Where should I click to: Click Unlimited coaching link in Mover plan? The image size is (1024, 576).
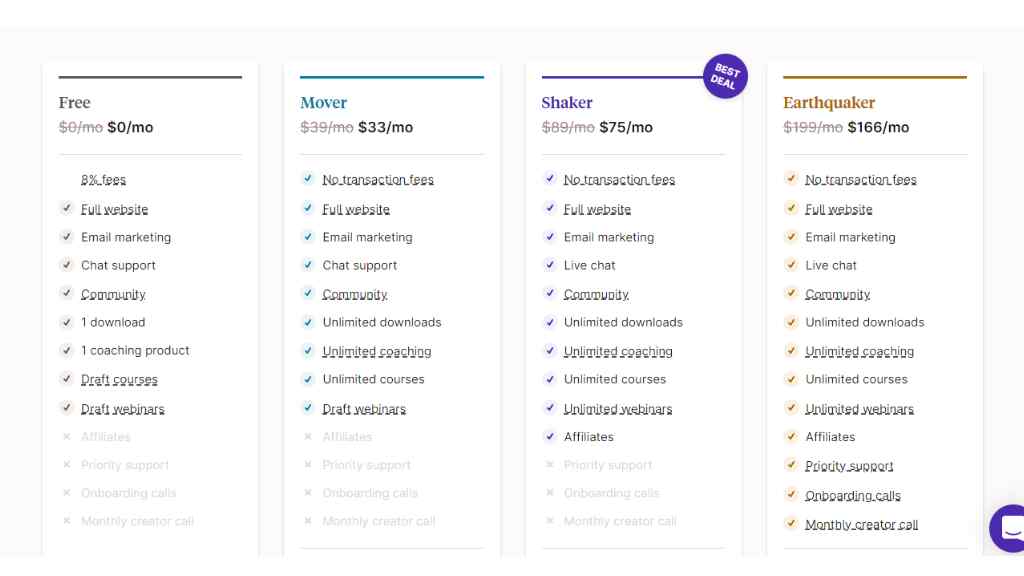(377, 351)
